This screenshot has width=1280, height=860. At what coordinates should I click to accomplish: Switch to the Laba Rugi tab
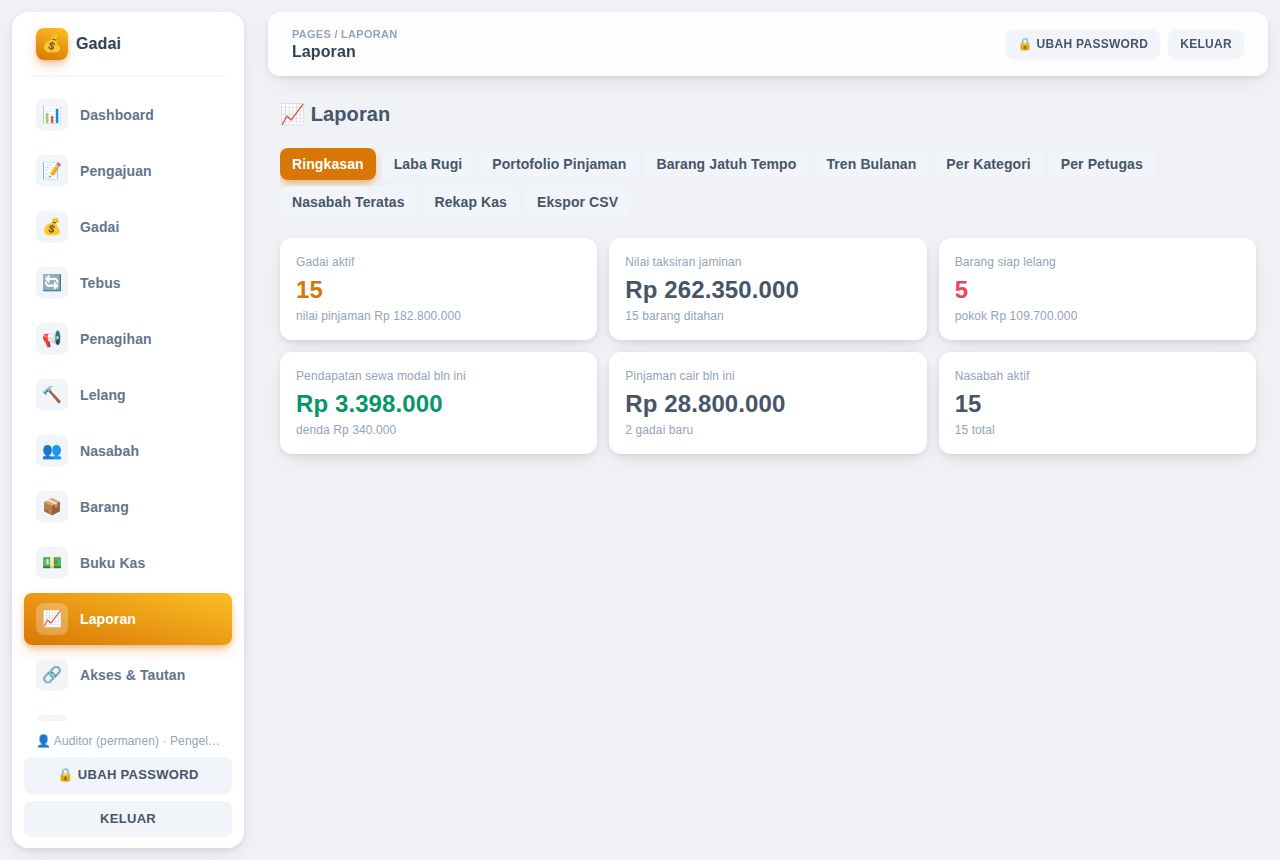428,164
